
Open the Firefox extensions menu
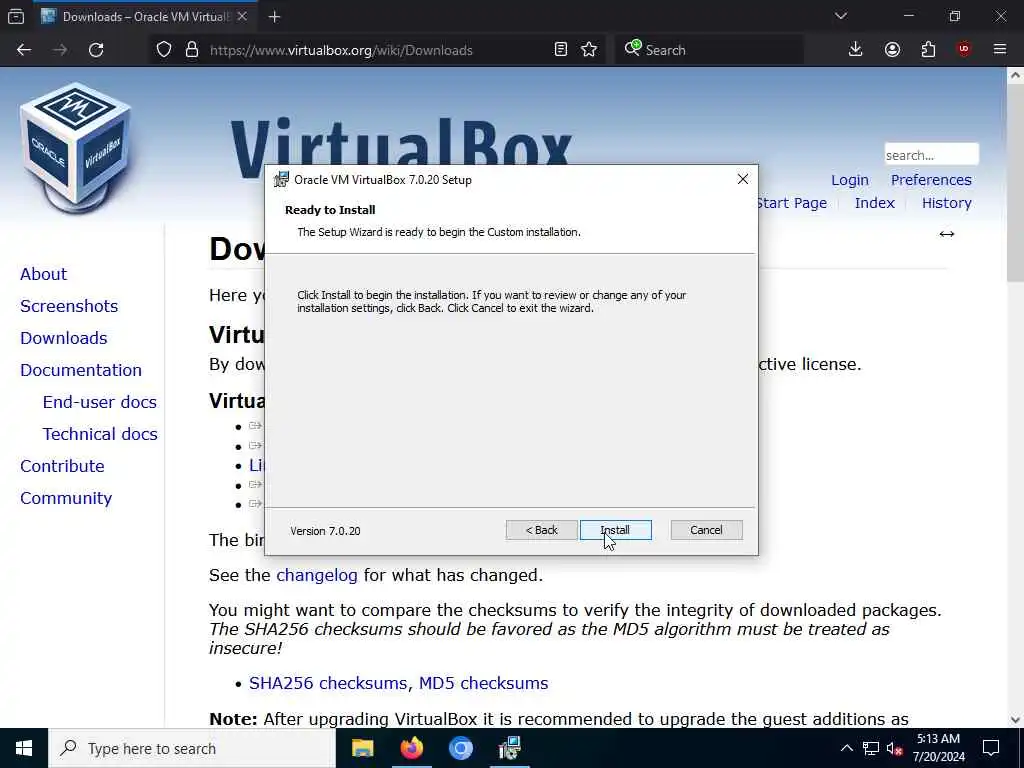point(928,50)
